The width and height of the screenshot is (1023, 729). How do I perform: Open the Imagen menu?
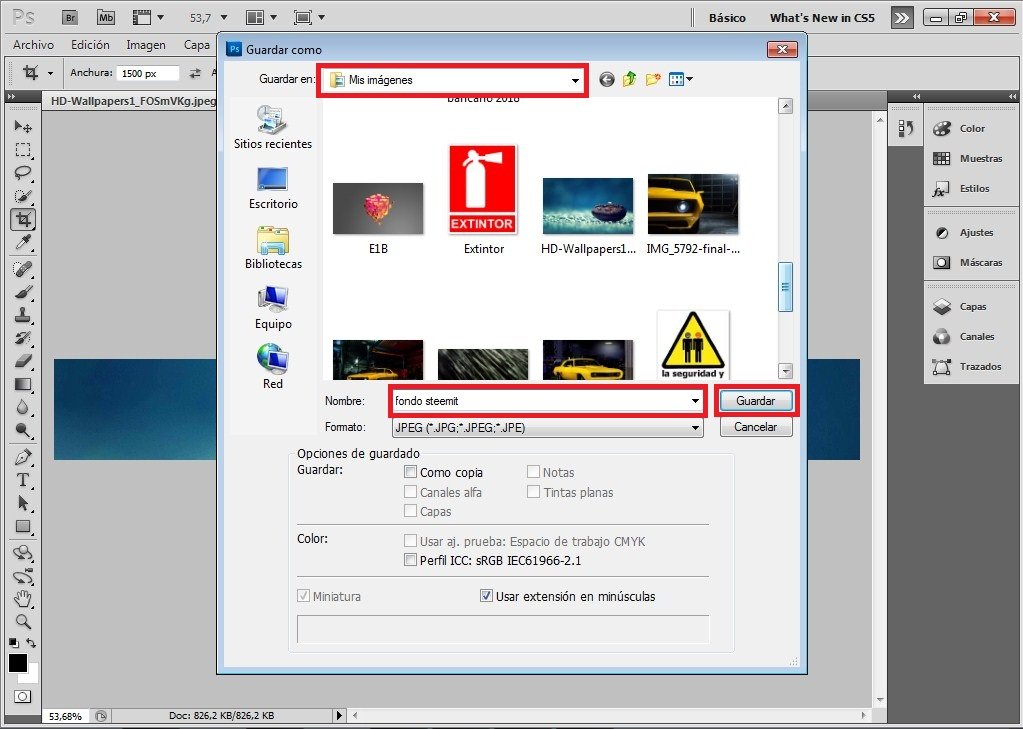[145, 45]
